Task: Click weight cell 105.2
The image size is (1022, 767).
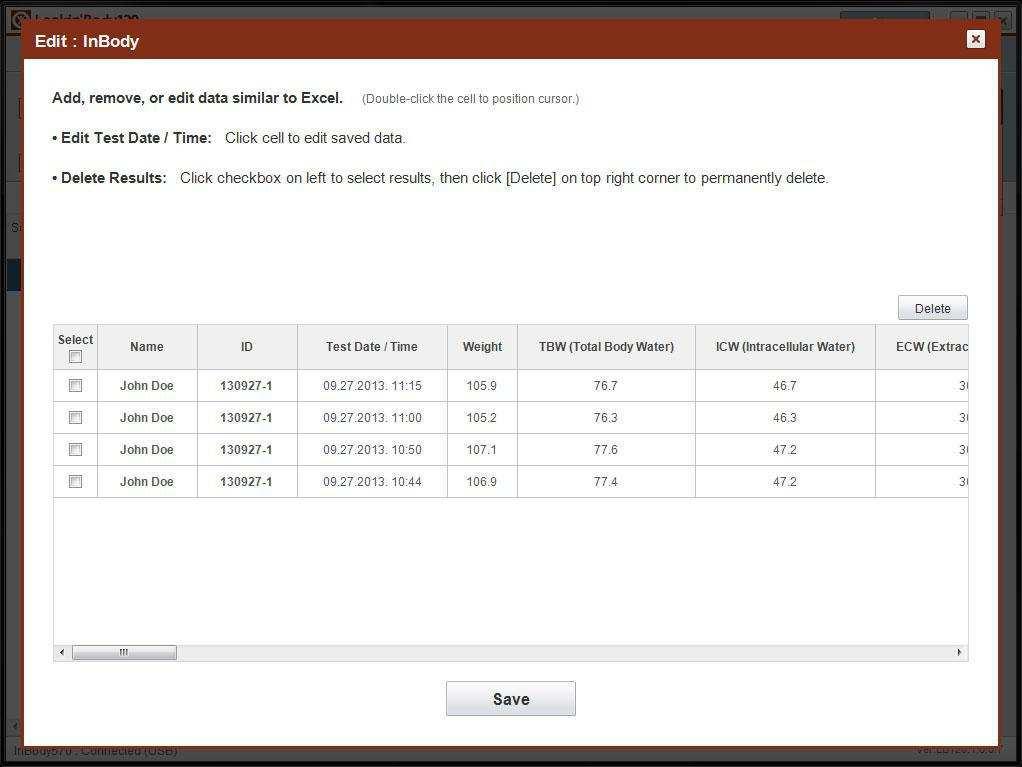Action: point(482,418)
